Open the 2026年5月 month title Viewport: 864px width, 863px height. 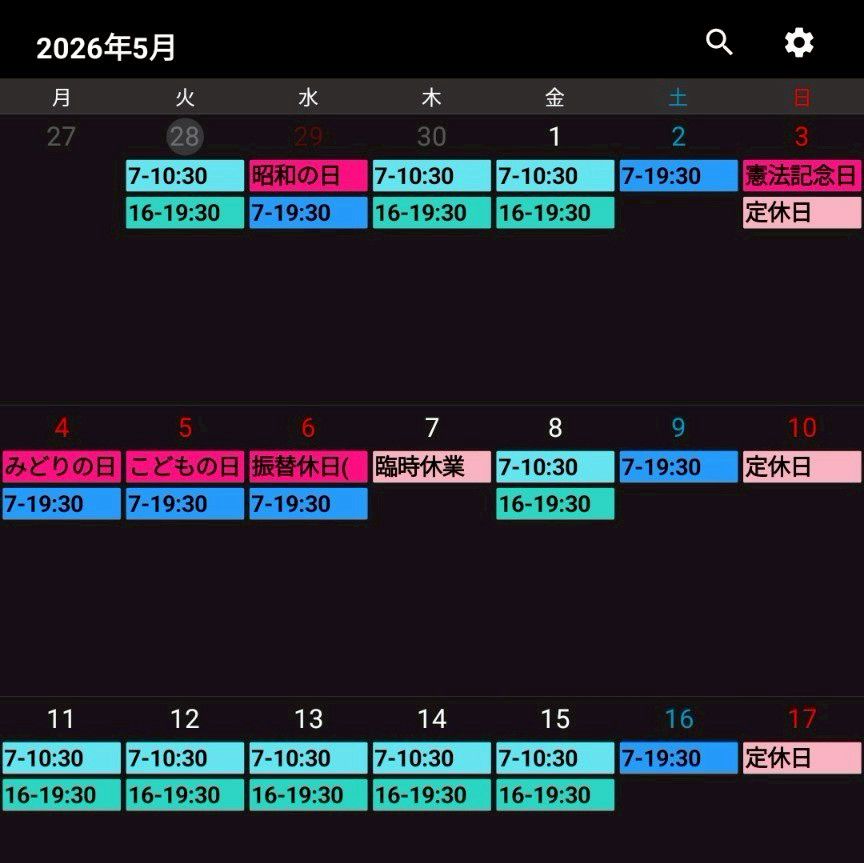(106, 48)
